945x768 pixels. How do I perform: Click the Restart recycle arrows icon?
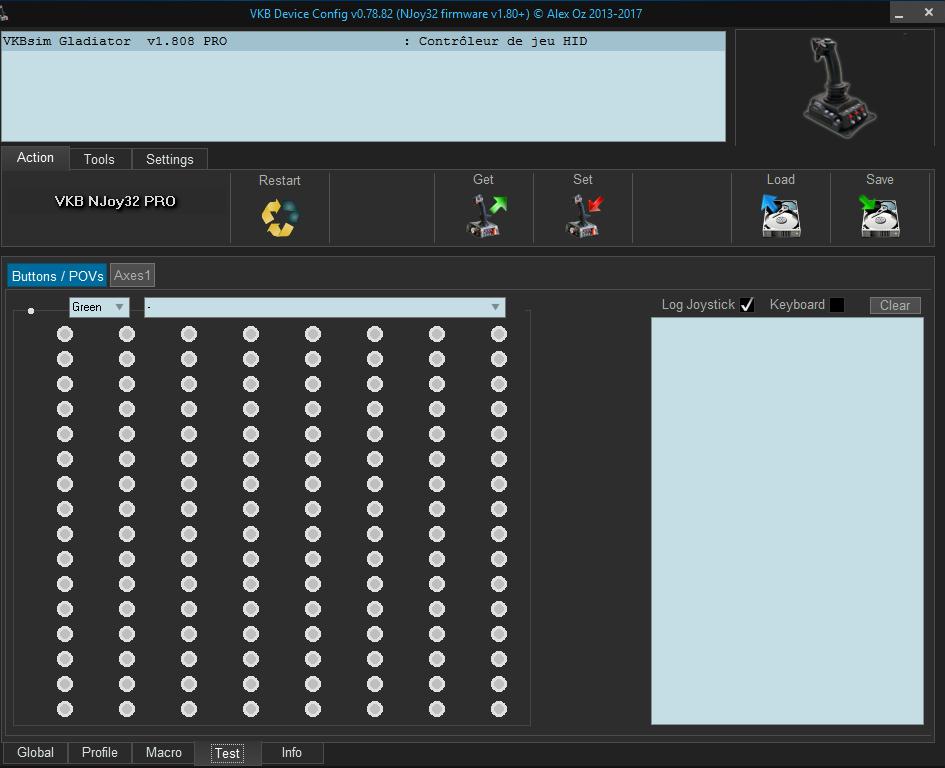280,218
